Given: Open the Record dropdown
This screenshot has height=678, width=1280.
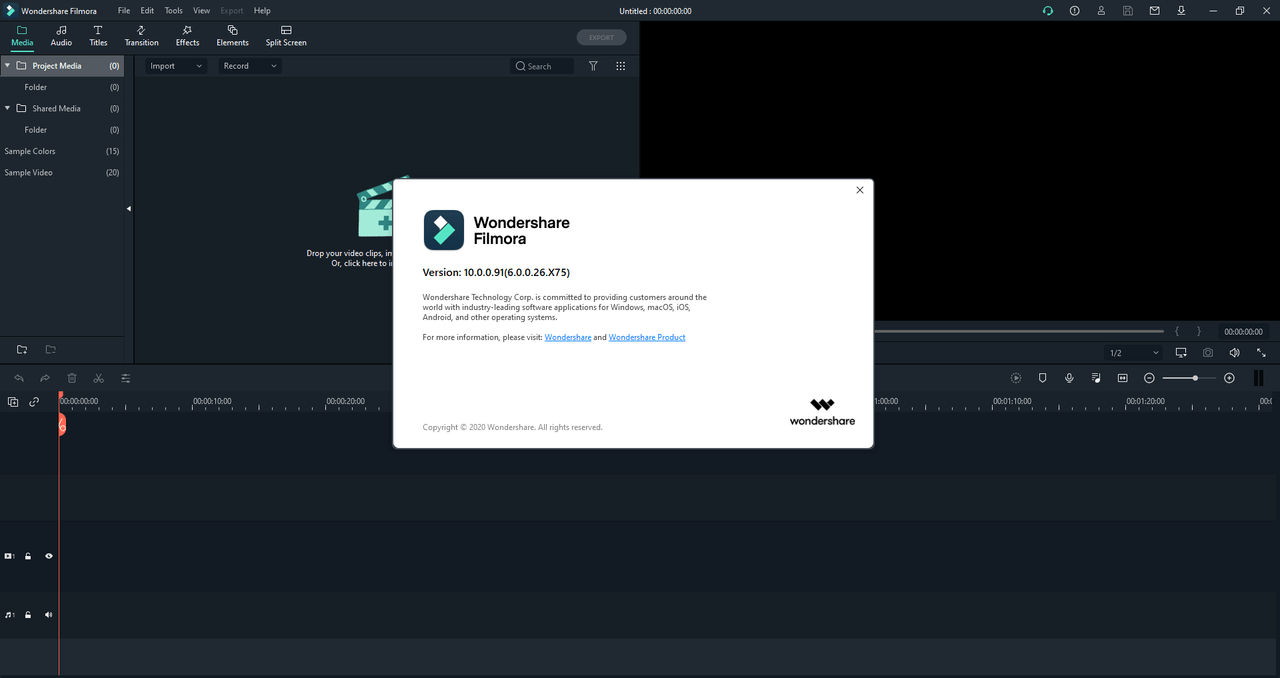Looking at the screenshot, I should coord(250,66).
